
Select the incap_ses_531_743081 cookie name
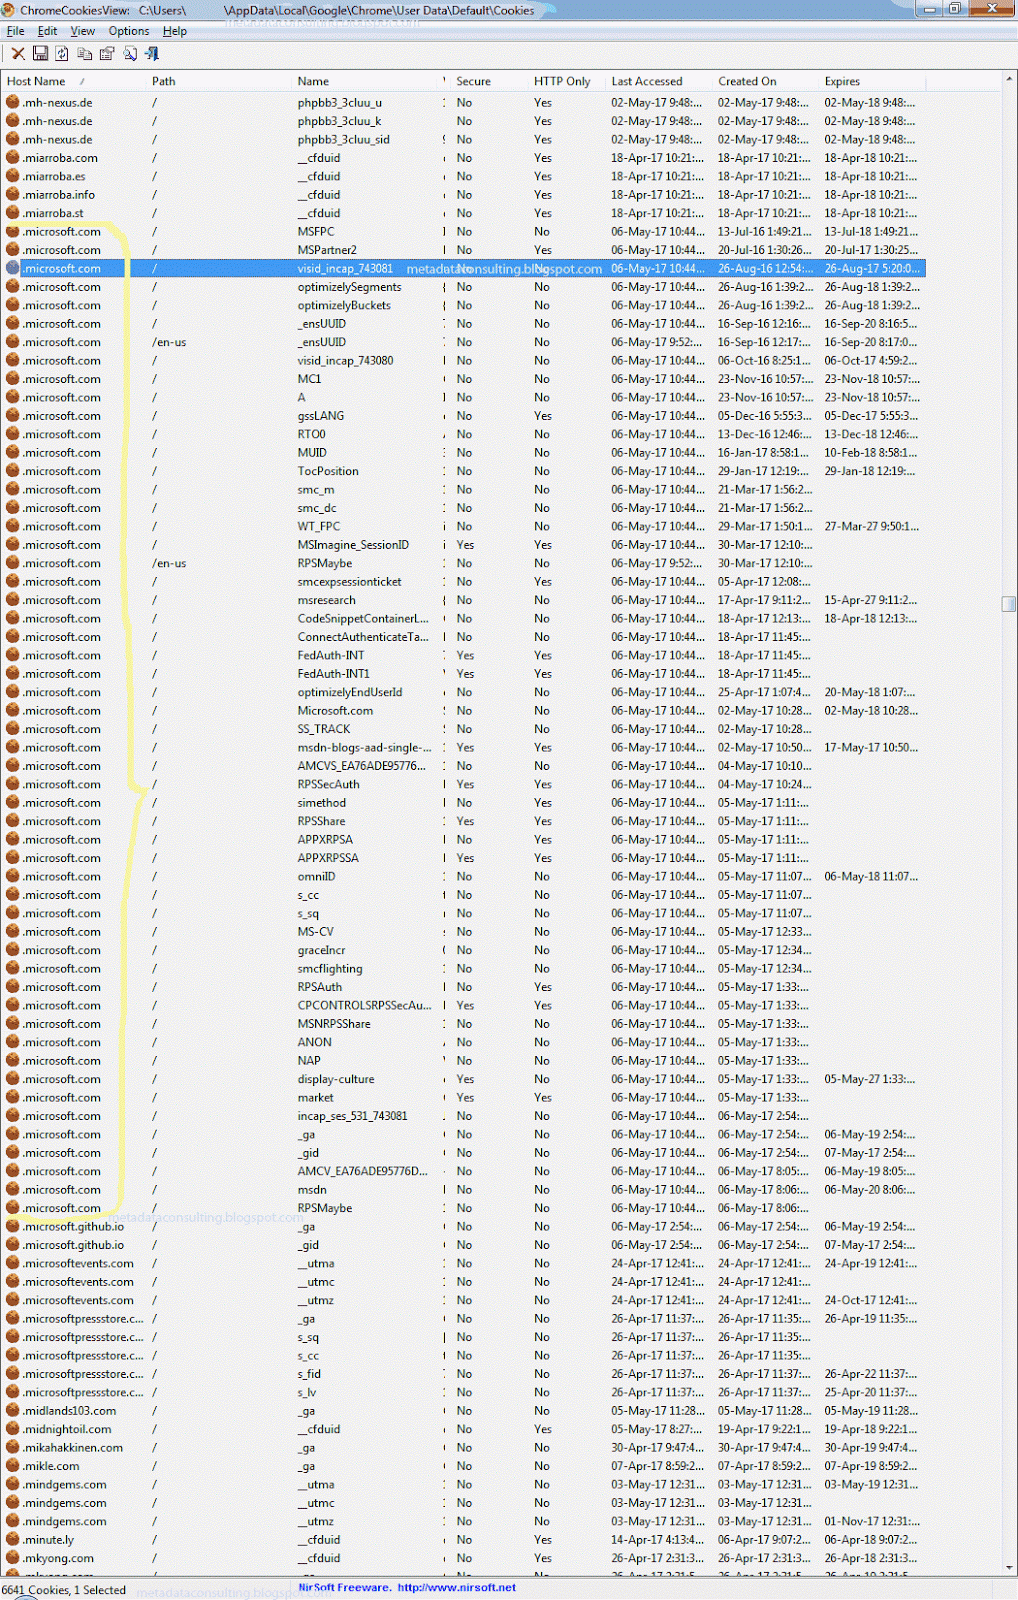[x=352, y=1116]
